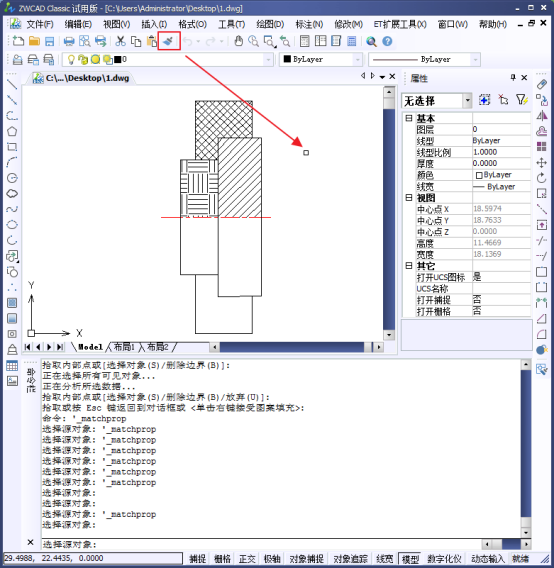Screen dimensions: 554x568
Task: Select the Rotate modify tool
Action: (542, 178)
